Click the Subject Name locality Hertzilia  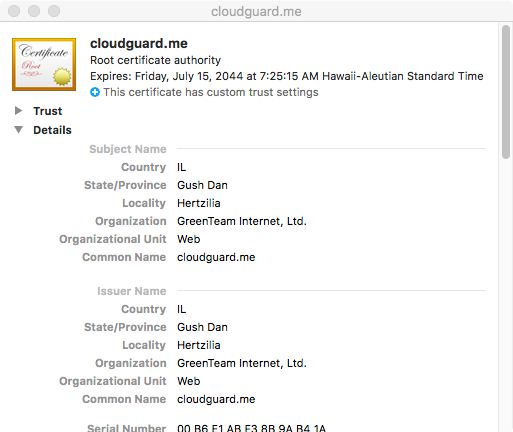coord(199,203)
